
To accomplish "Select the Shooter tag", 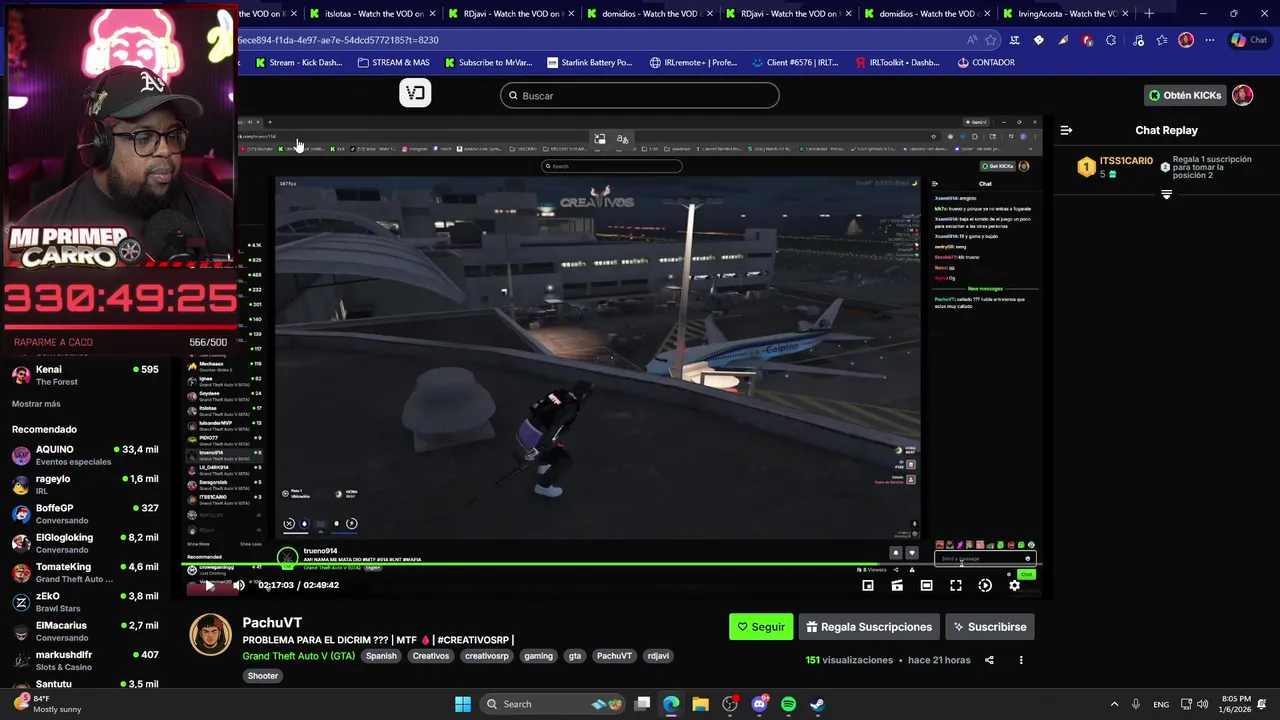I will pyautogui.click(x=263, y=676).
